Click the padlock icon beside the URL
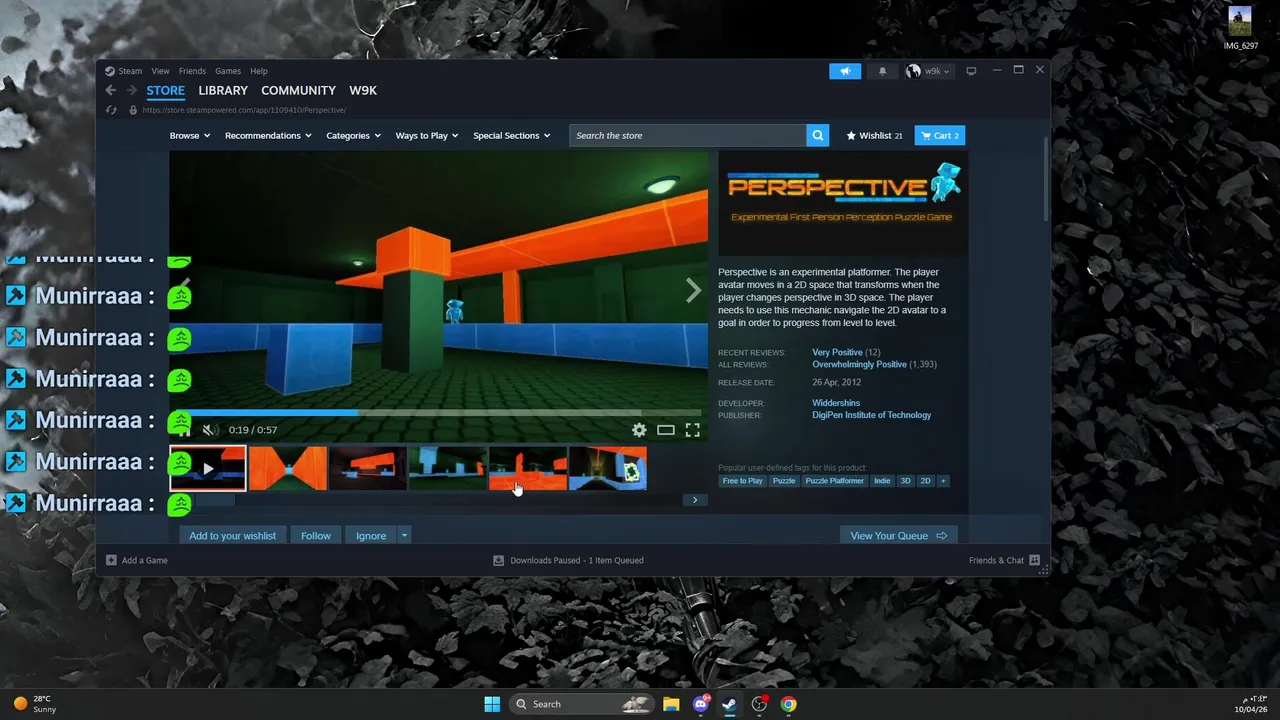Image resolution: width=1280 pixels, height=720 pixels. click(133, 110)
